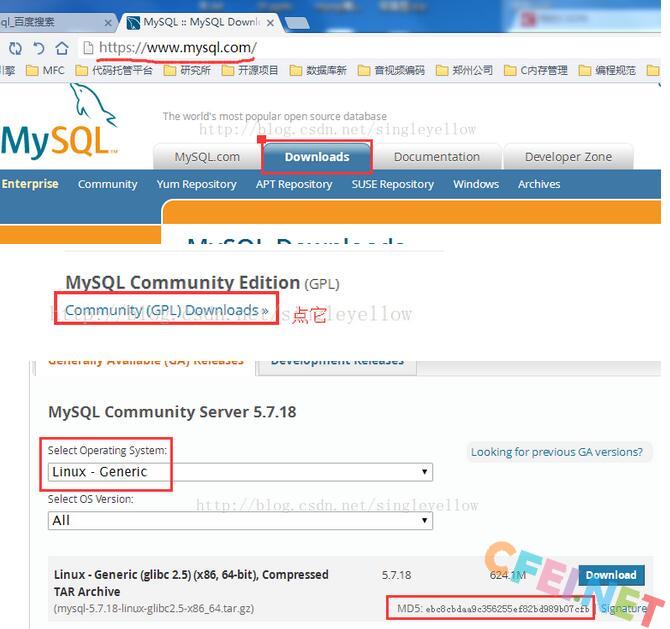
Task: Click Community (GPL) Downloads link
Action: coord(167,310)
